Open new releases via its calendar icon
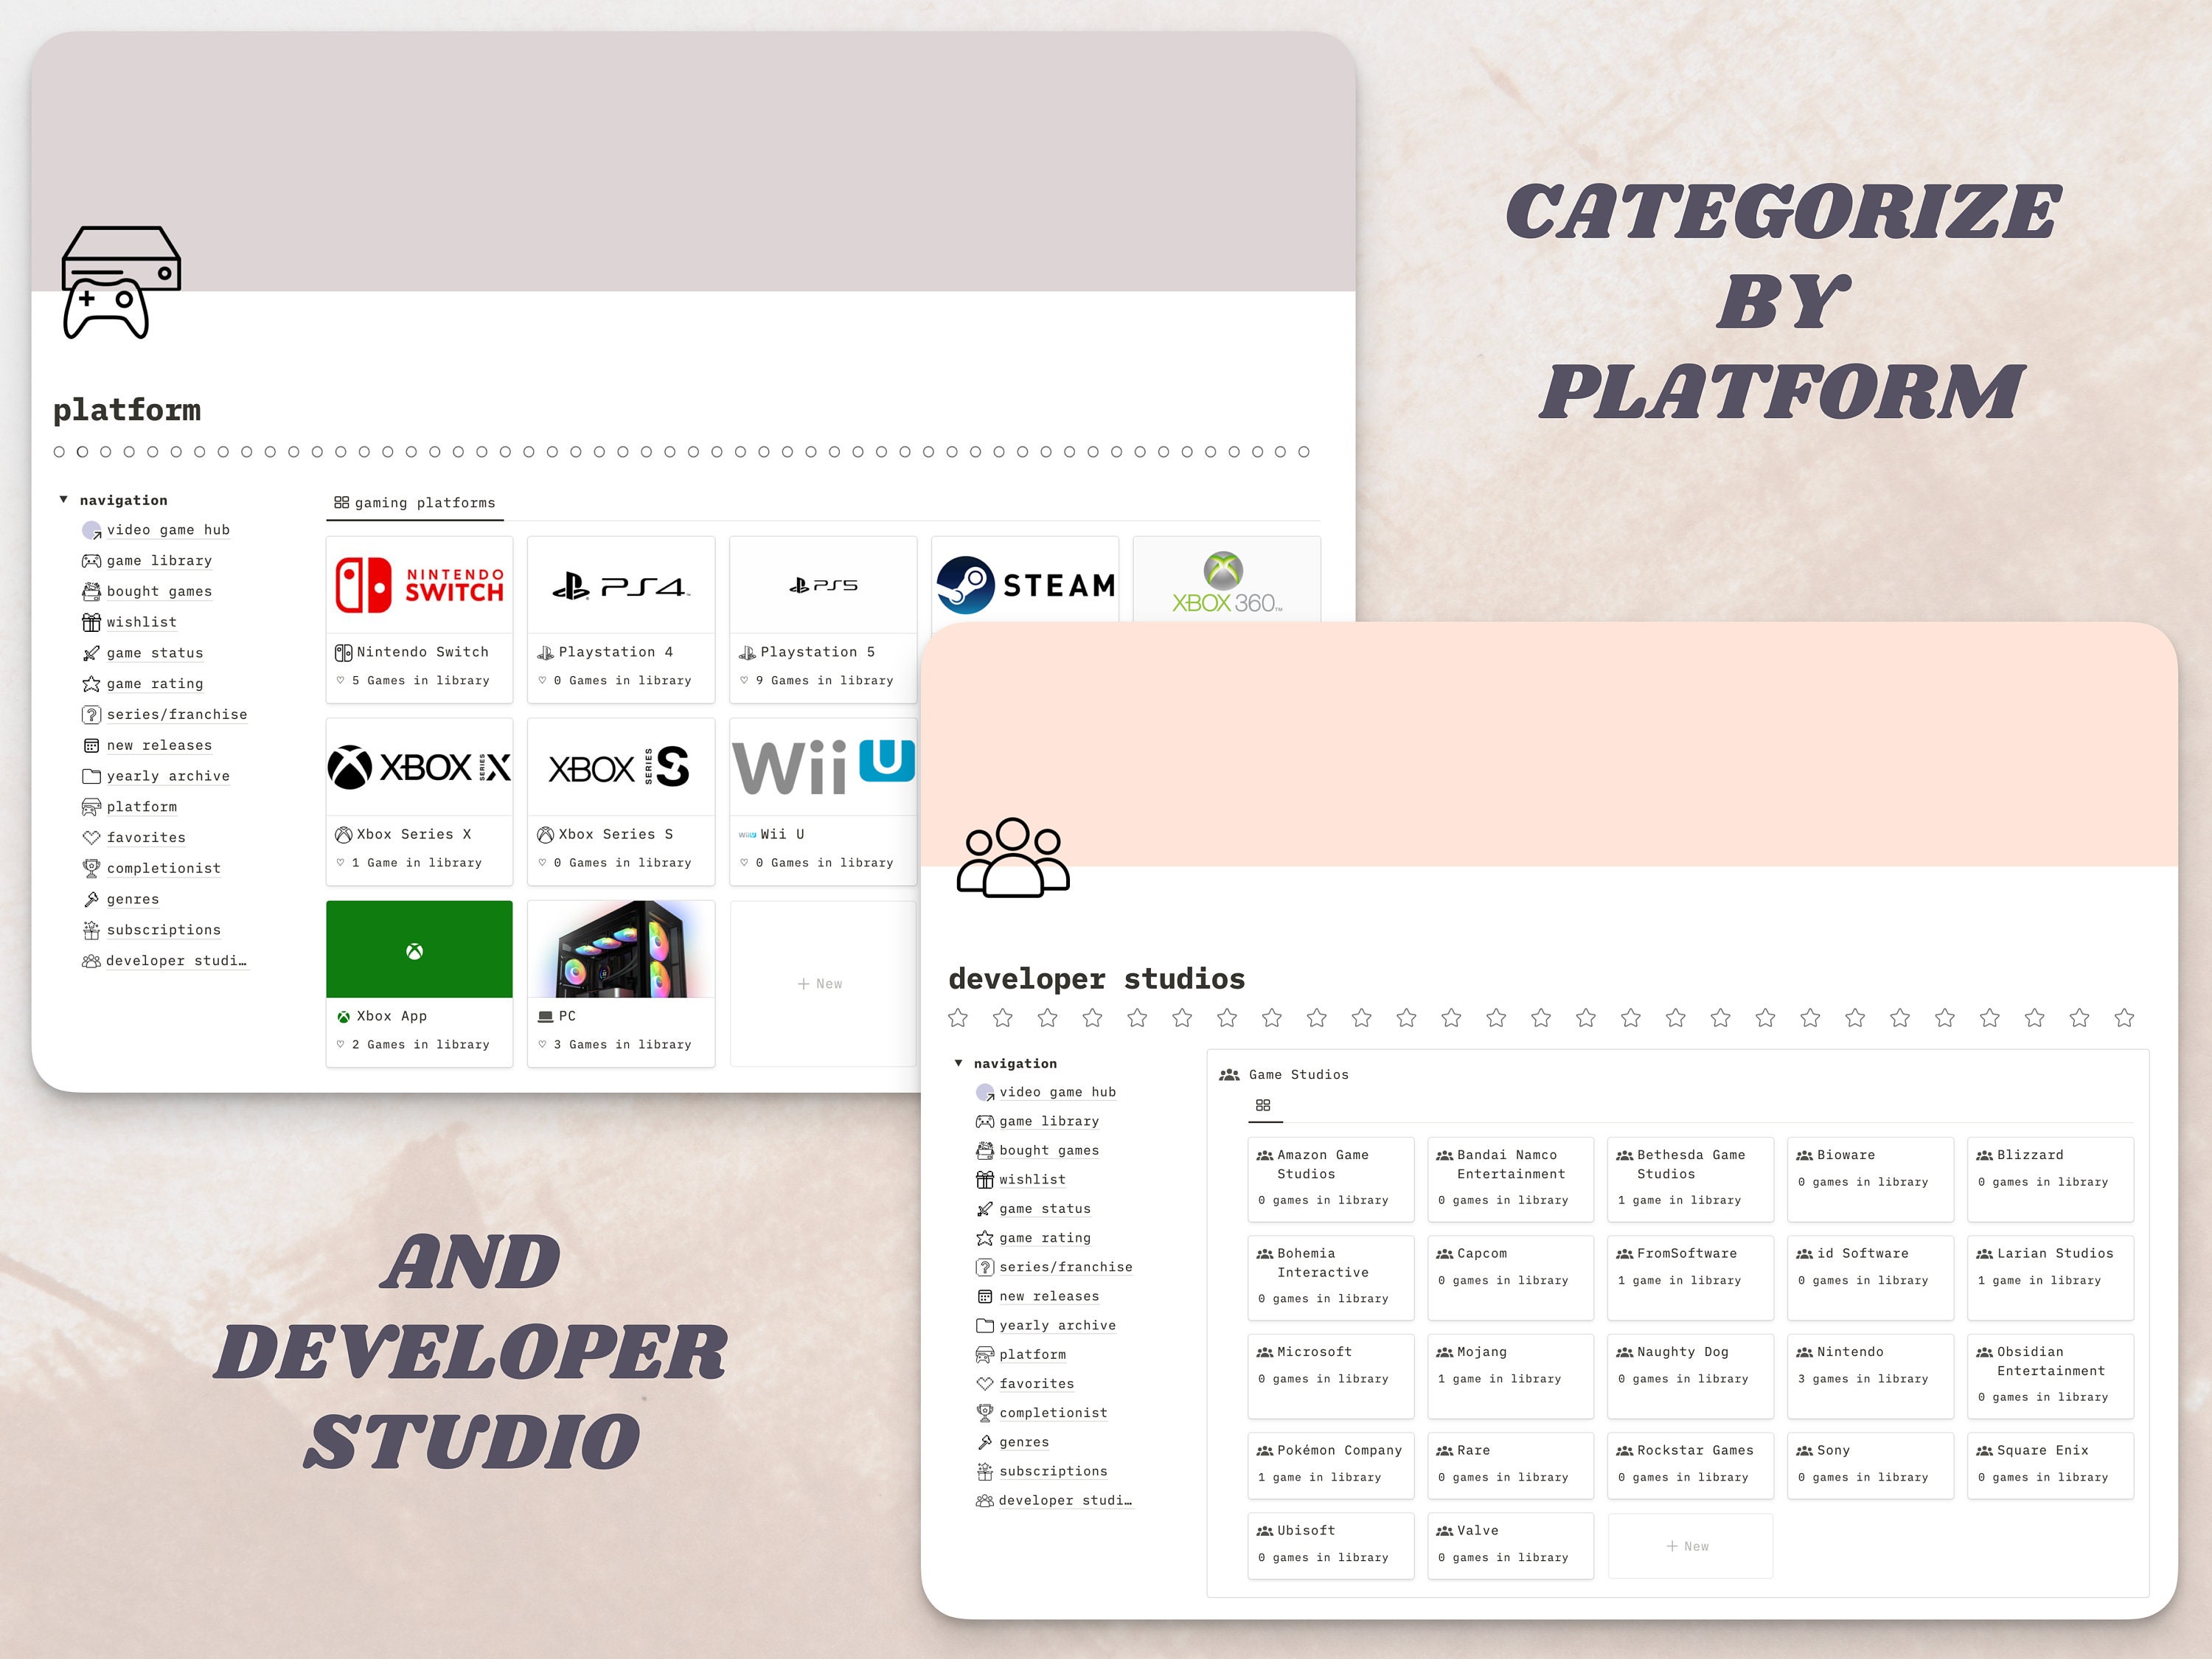Screen dimensions: 2212x1659 click(x=92, y=745)
